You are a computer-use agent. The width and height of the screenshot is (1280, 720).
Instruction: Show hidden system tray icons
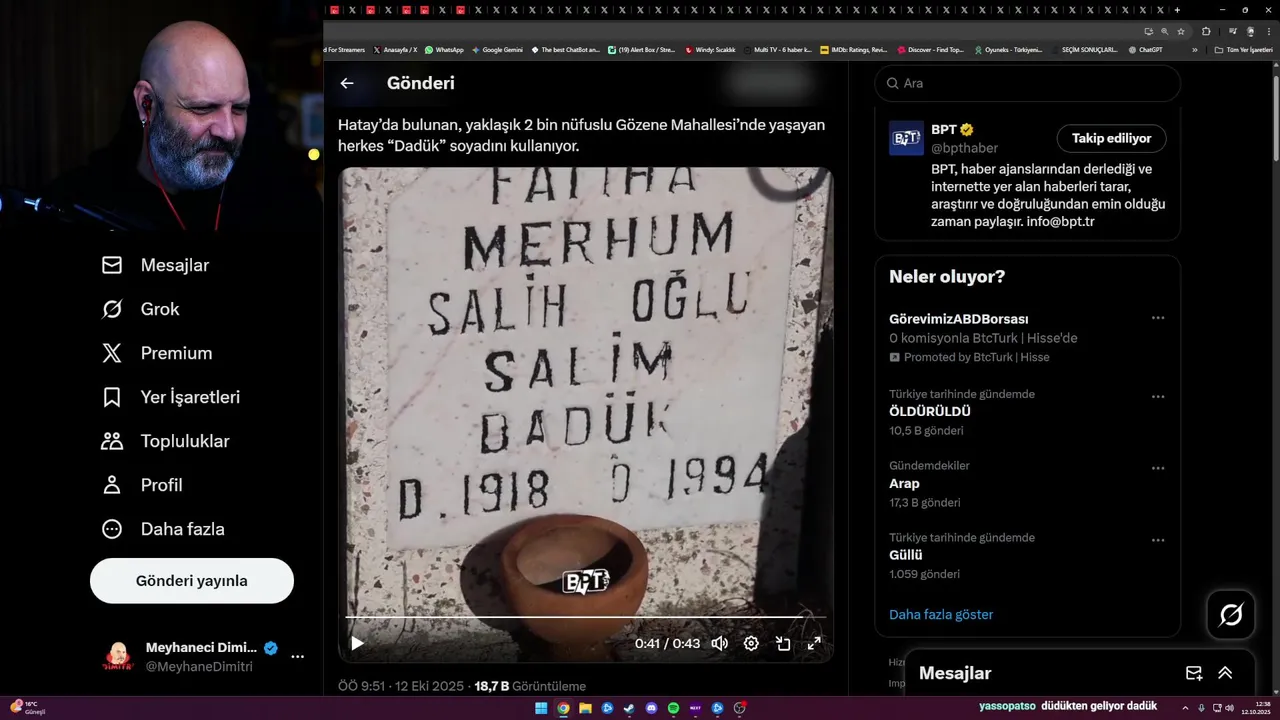(1186, 708)
